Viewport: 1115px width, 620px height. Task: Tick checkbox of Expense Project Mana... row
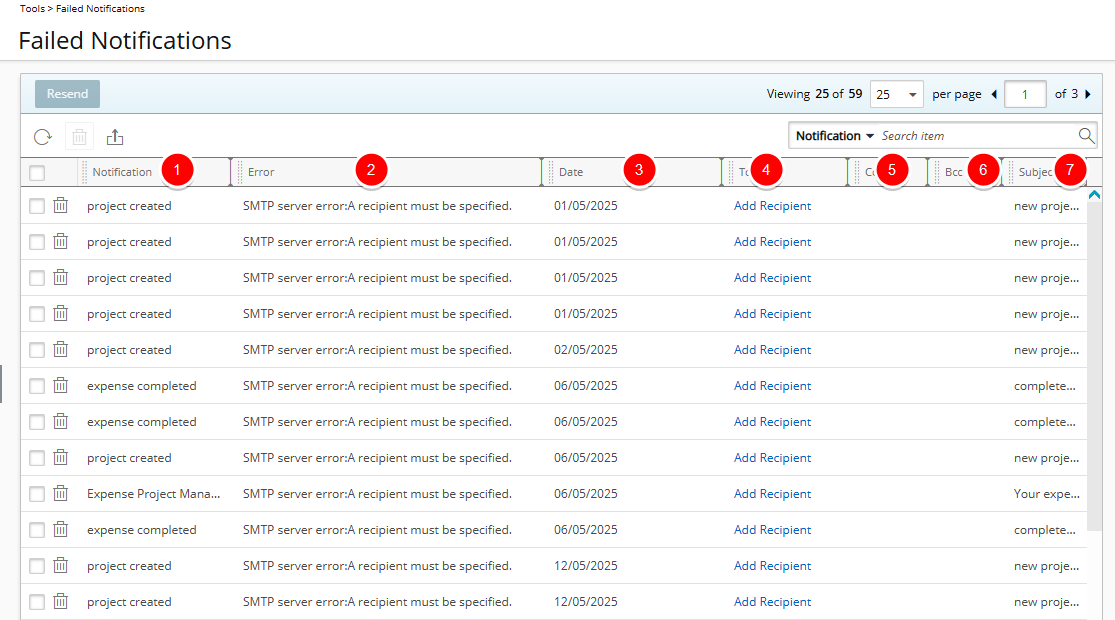click(x=37, y=493)
